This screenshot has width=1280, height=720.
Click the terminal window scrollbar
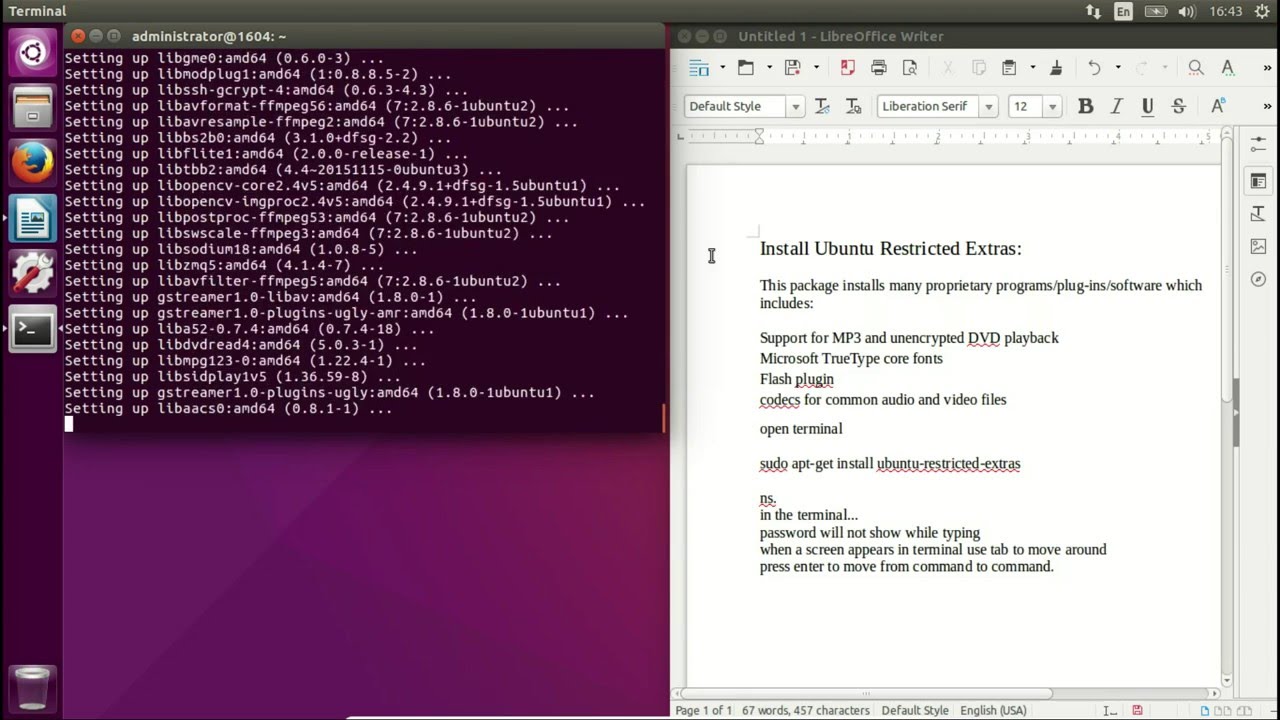click(x=663, y=417)
